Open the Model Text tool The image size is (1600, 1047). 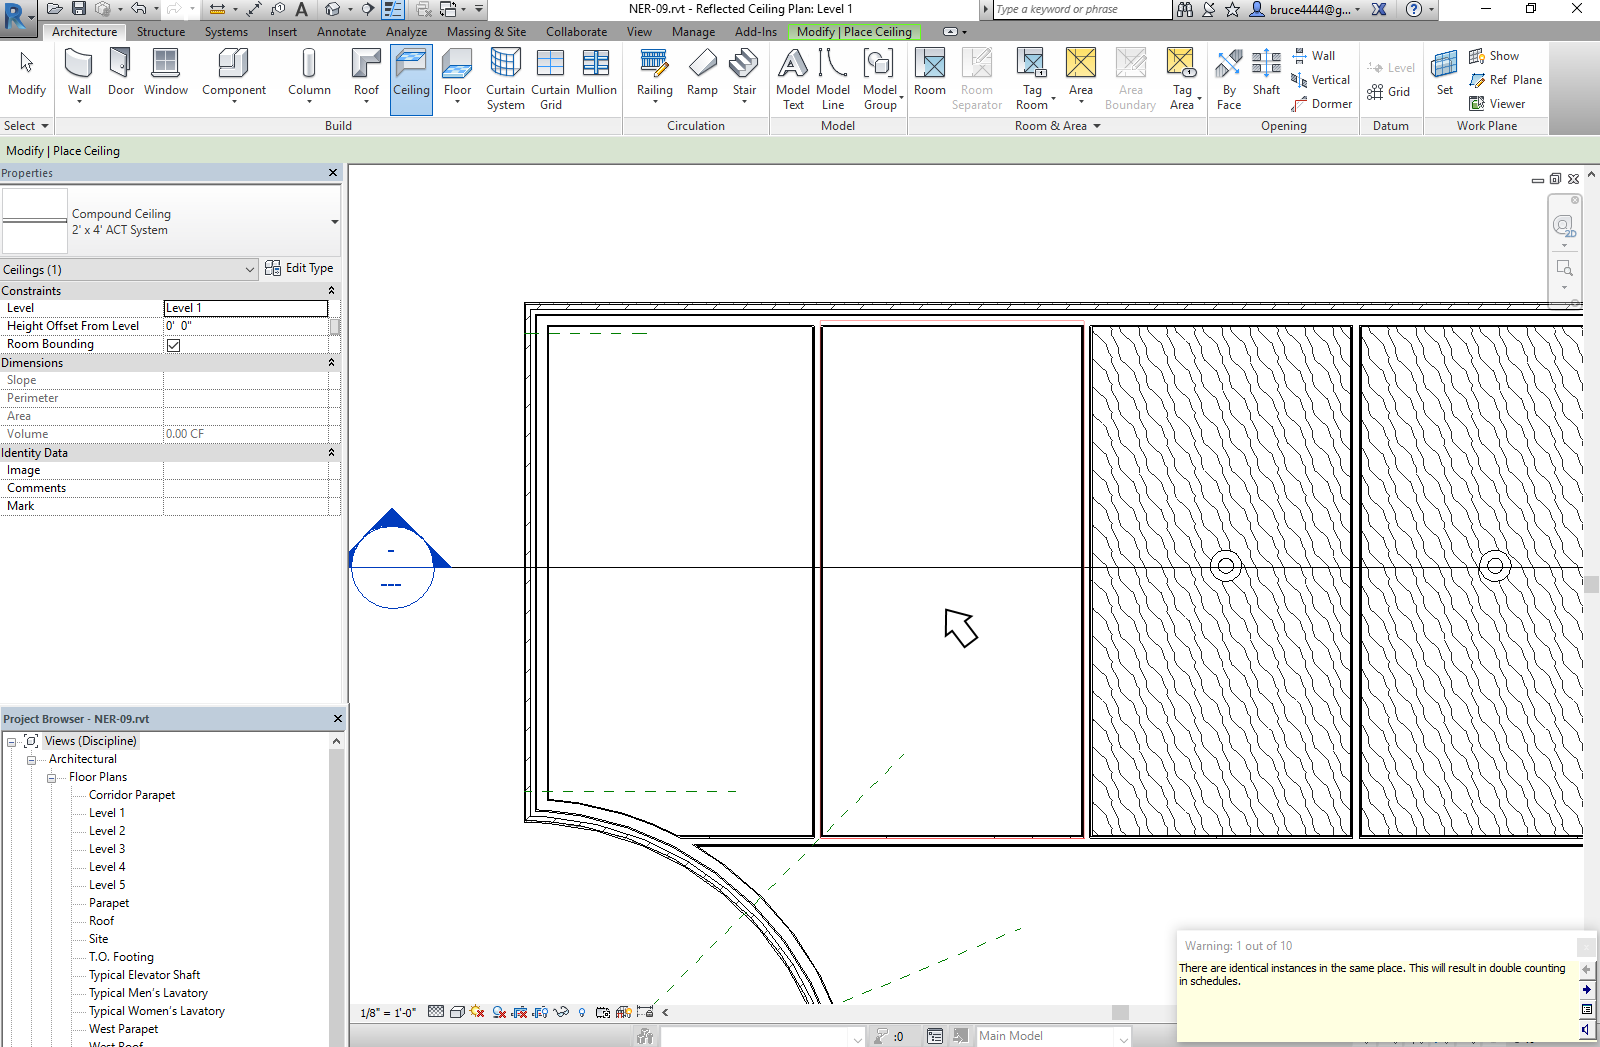coord(793,79)
